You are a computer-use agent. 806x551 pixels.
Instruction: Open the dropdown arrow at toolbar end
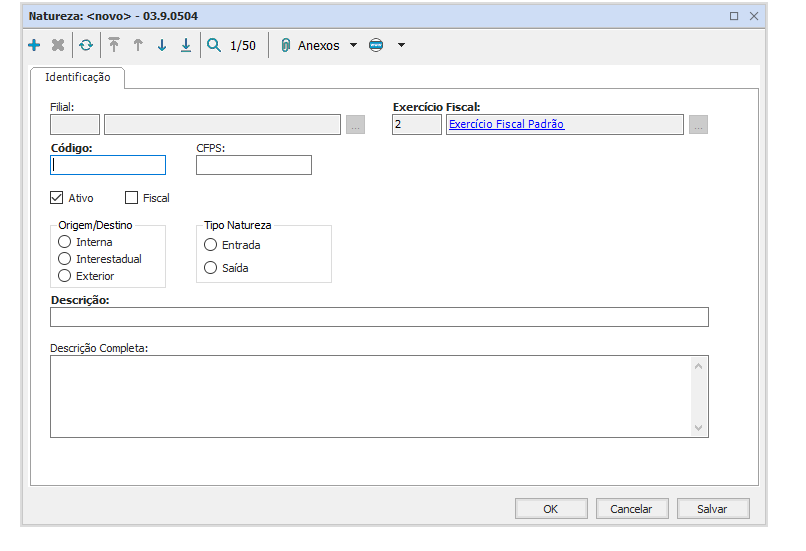(401, 46)
